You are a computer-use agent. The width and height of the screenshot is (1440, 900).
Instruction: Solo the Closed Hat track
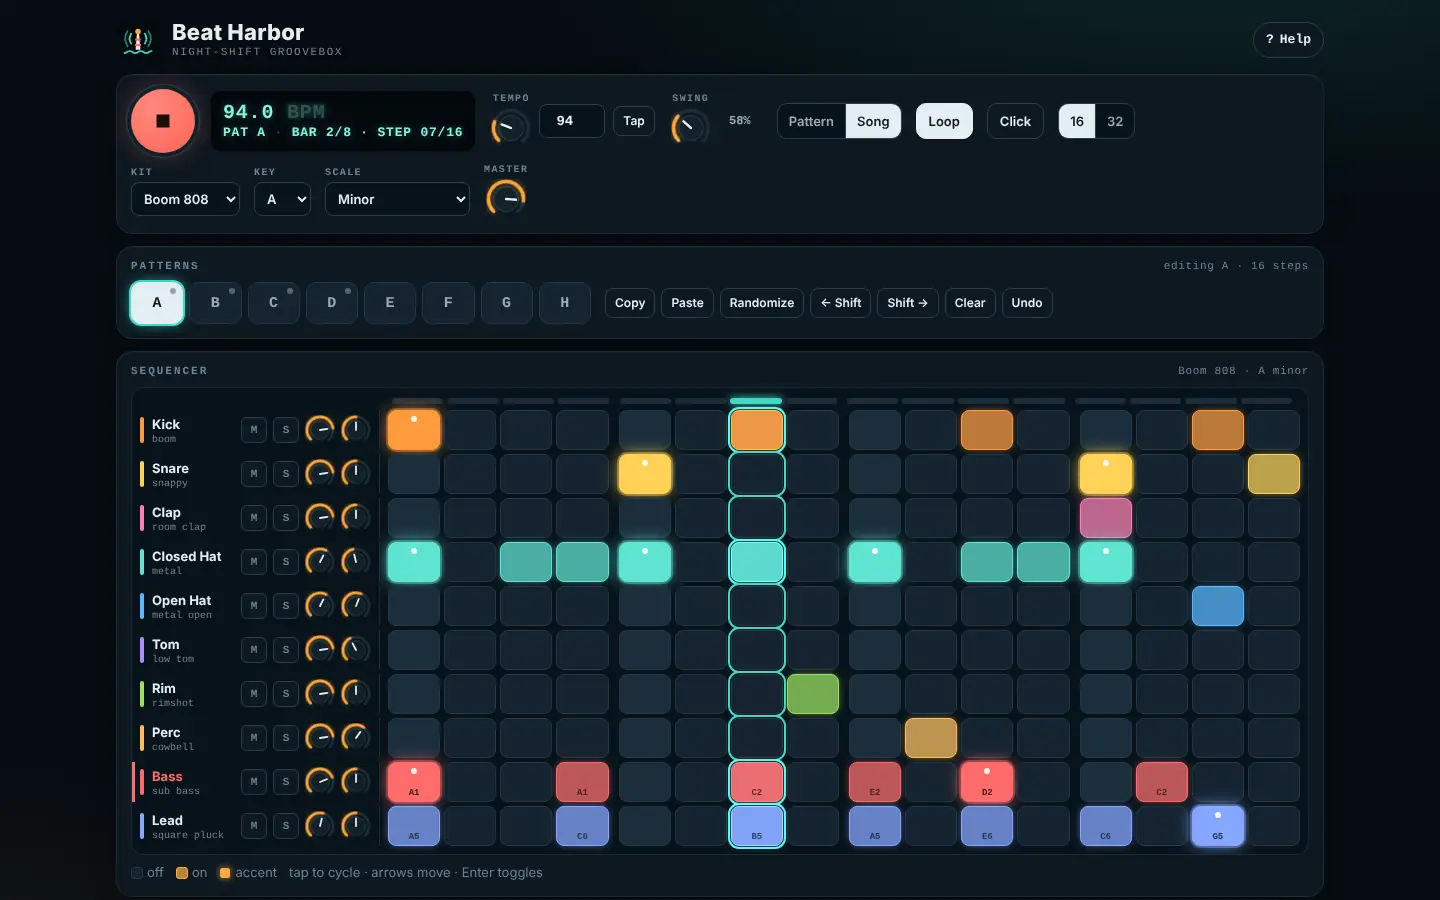(x=286, y=562)
